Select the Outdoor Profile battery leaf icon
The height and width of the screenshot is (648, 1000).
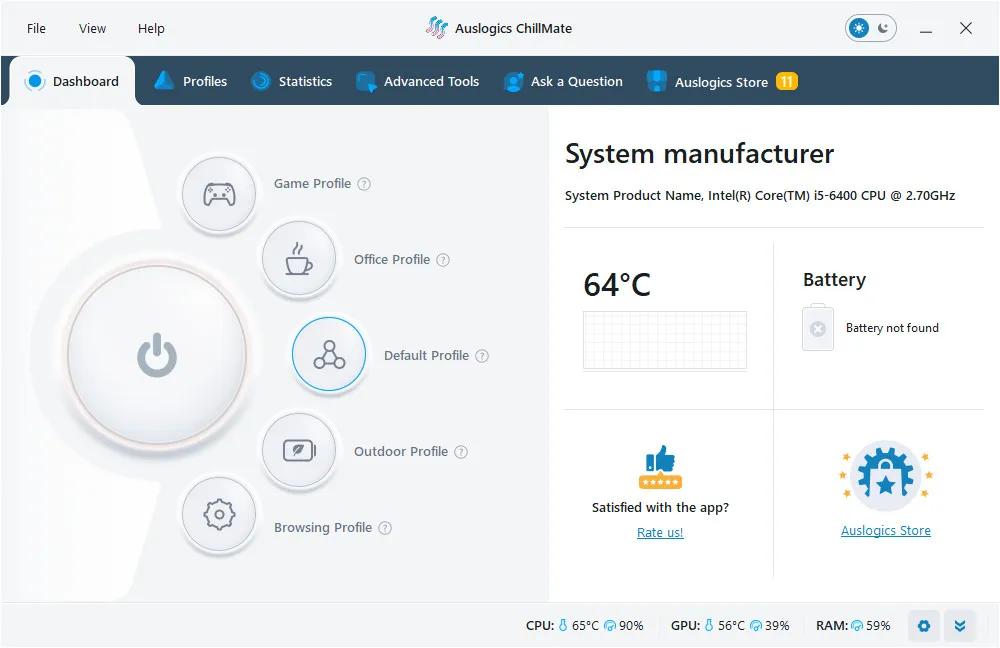point(298,450)
